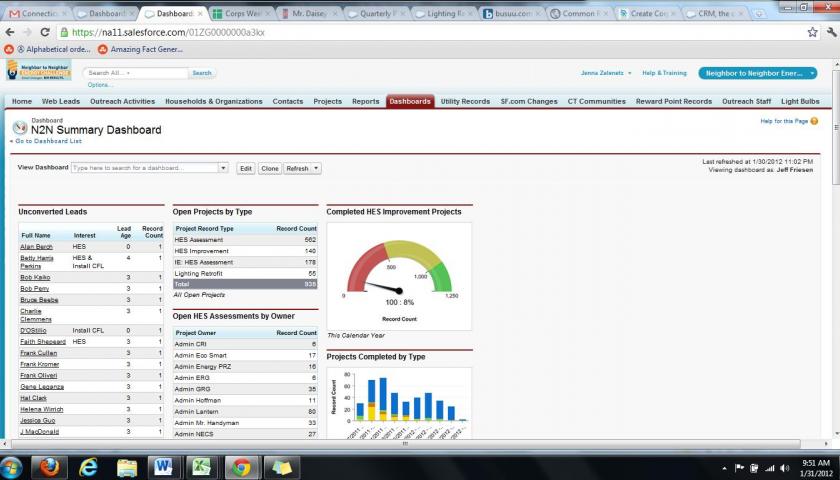Show hidden system tray icons
Image resolution: width=840 pixels, height=480 pixels.
tap(724, 468)
